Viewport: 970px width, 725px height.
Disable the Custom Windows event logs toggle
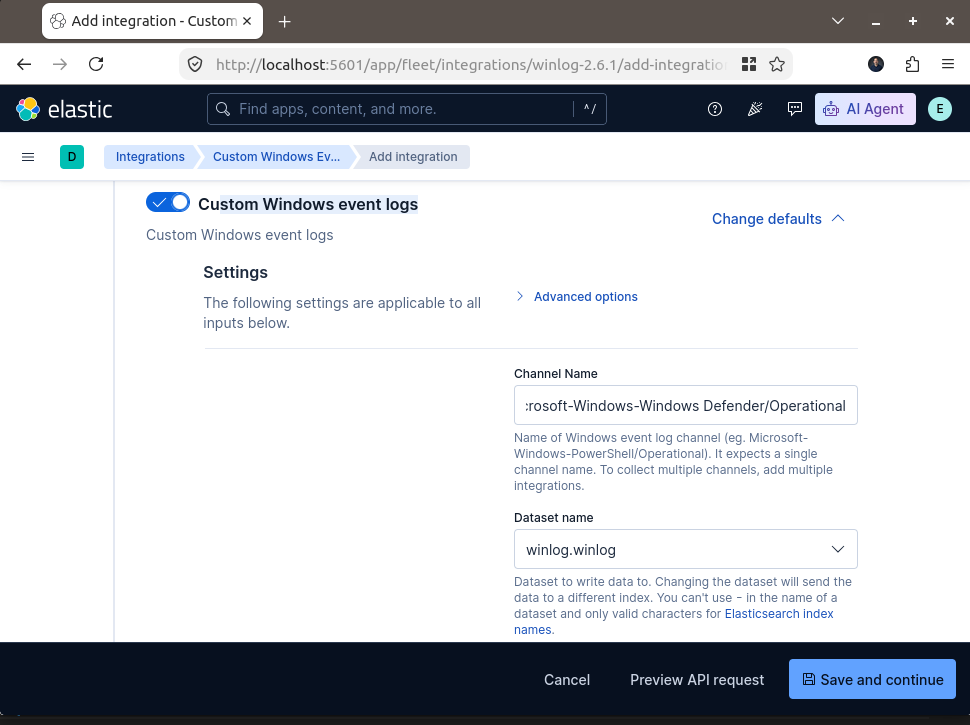pyautogui.click(x=168, y=202)
